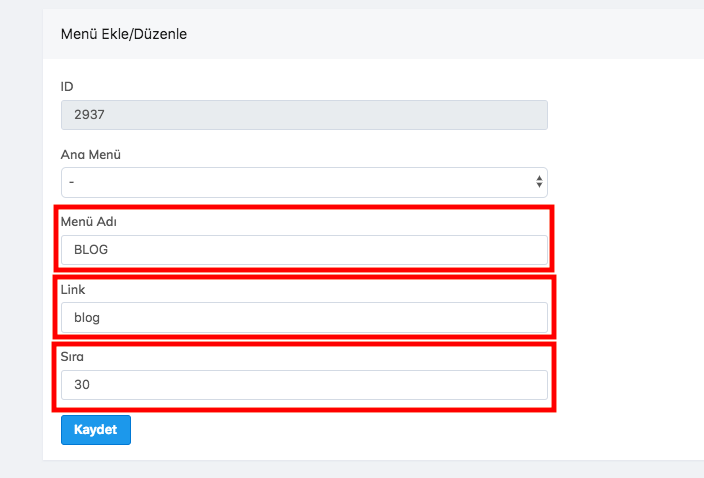Place cursor on the BLOG text

point(91,250)
